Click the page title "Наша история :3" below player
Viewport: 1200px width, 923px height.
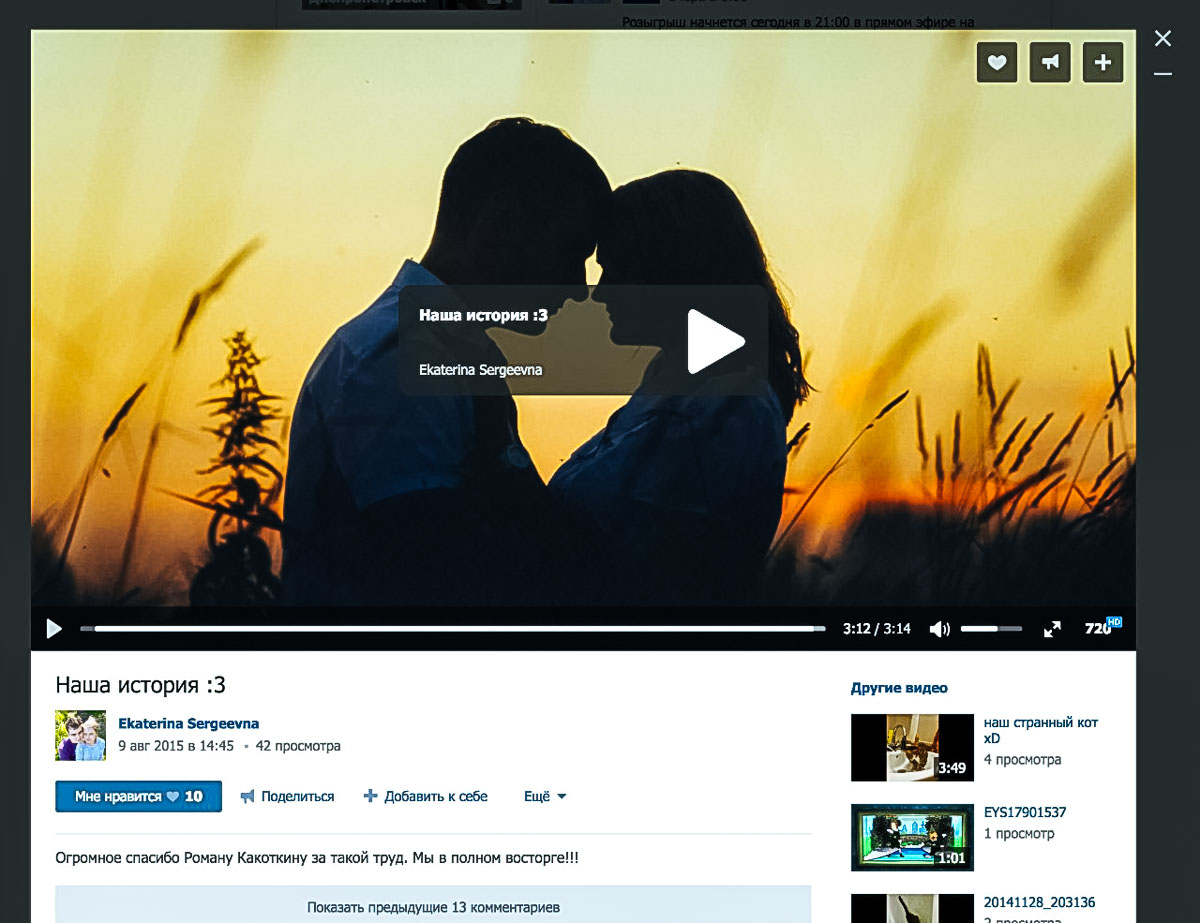140,685
